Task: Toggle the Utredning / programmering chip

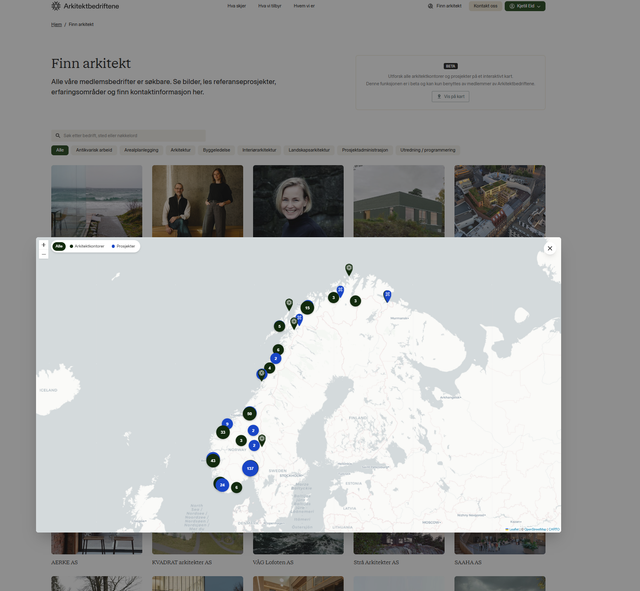Action: click(428, 150)
